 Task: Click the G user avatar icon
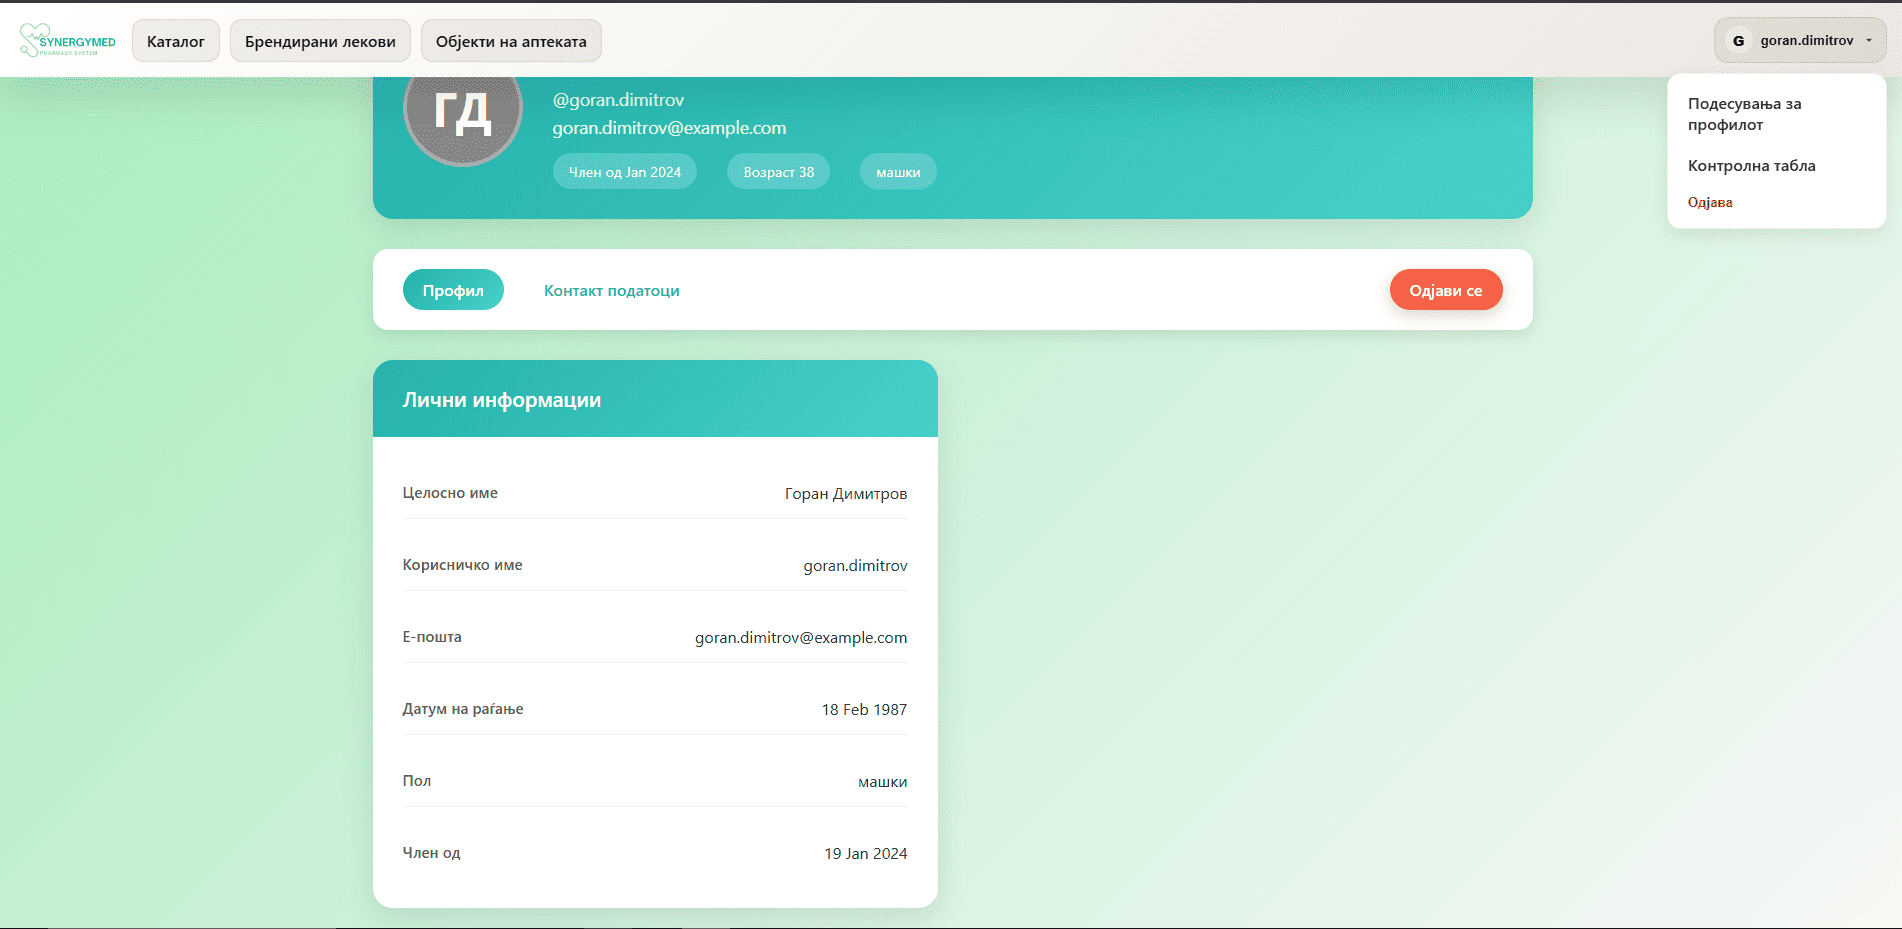coord(1738,41)
